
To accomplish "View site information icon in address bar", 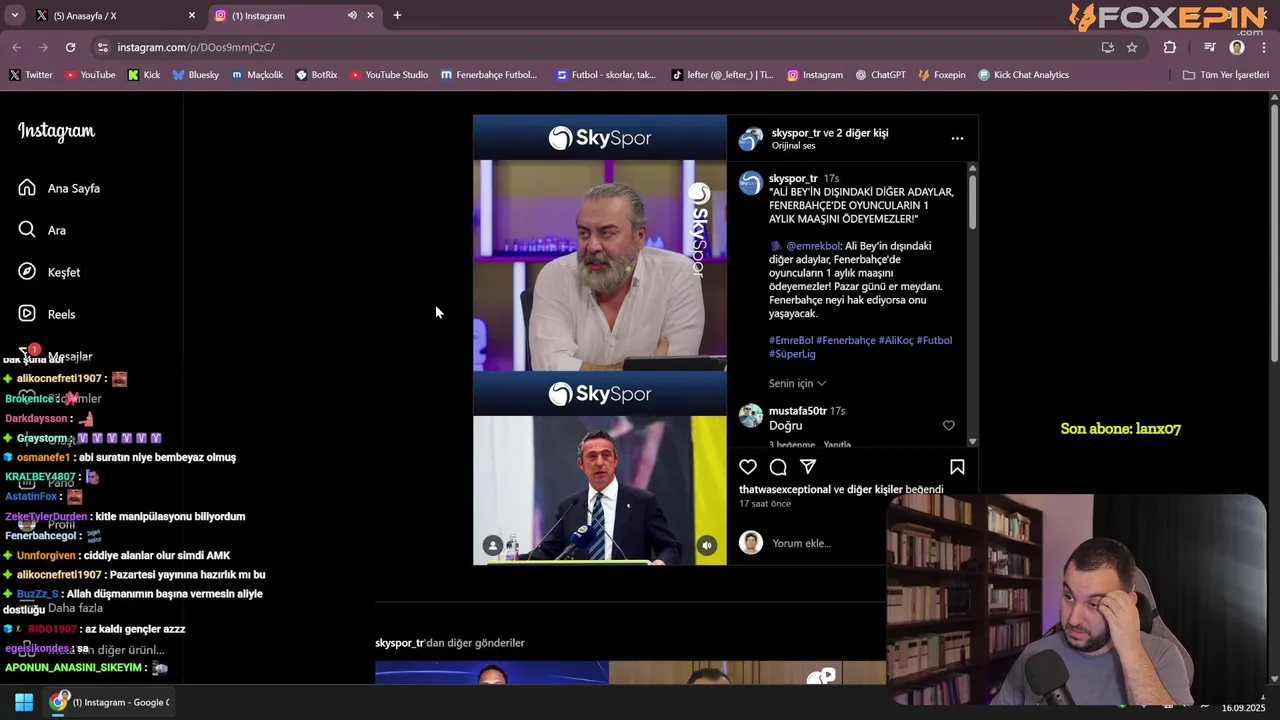I will point(102,47).
